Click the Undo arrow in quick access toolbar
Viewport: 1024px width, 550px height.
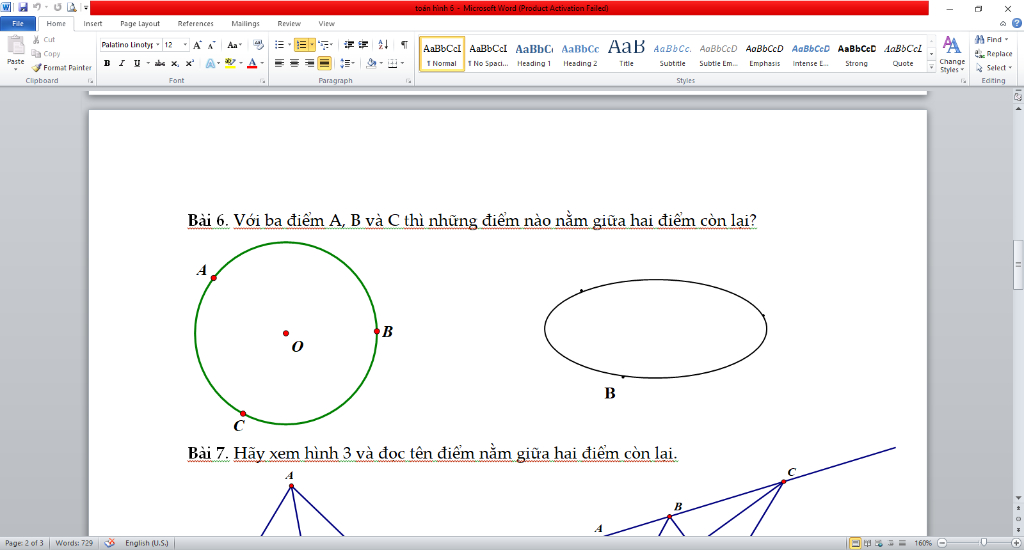[x=37, y=7]
